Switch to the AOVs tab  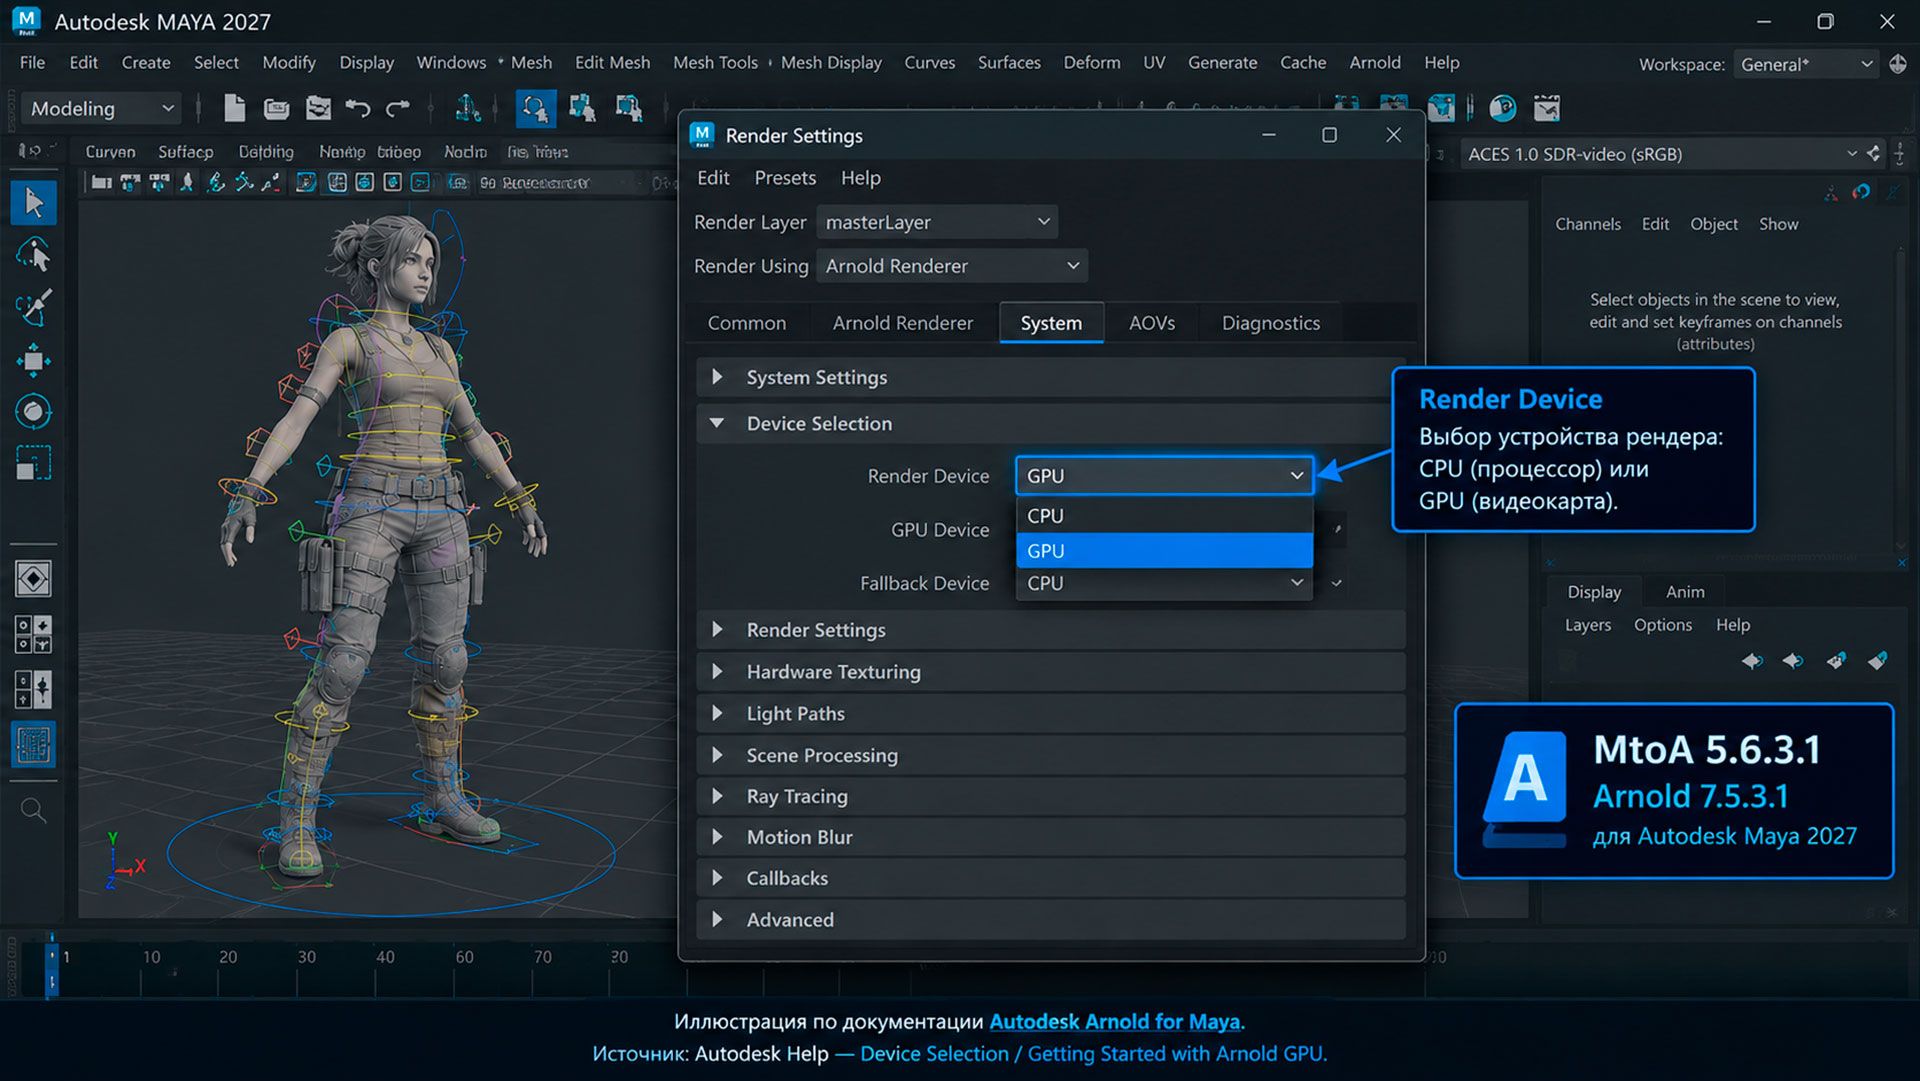tap(1151, 323)
